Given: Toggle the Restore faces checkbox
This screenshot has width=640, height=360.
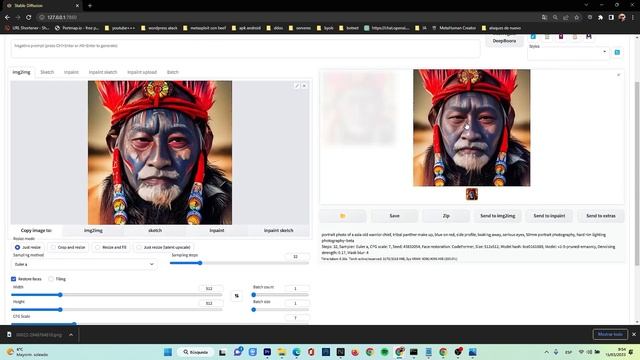Looking at the screenshot, I should pyautogui.click(x=13, y=279).
